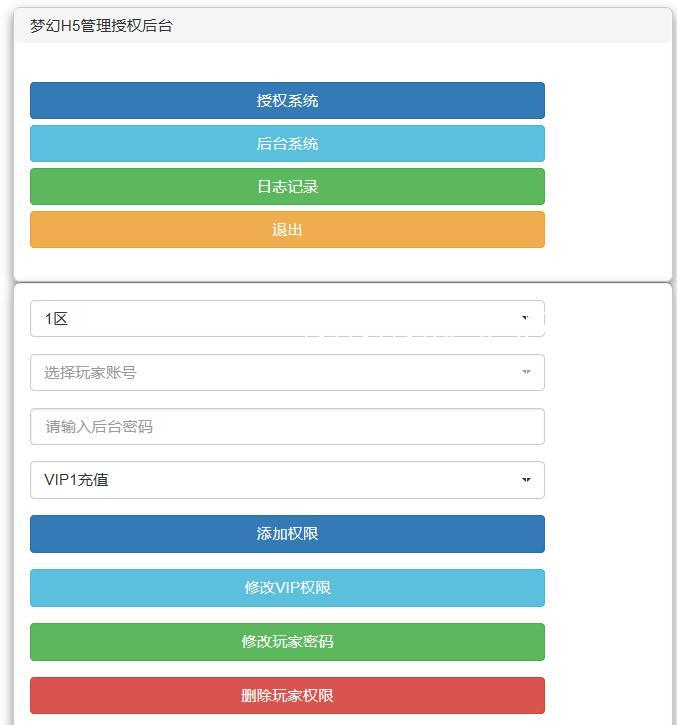View the 日志记录 log records

(x=287, y=187)
